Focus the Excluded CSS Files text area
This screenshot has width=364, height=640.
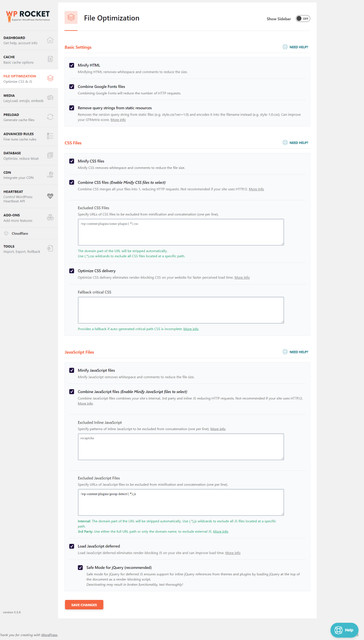181,232
